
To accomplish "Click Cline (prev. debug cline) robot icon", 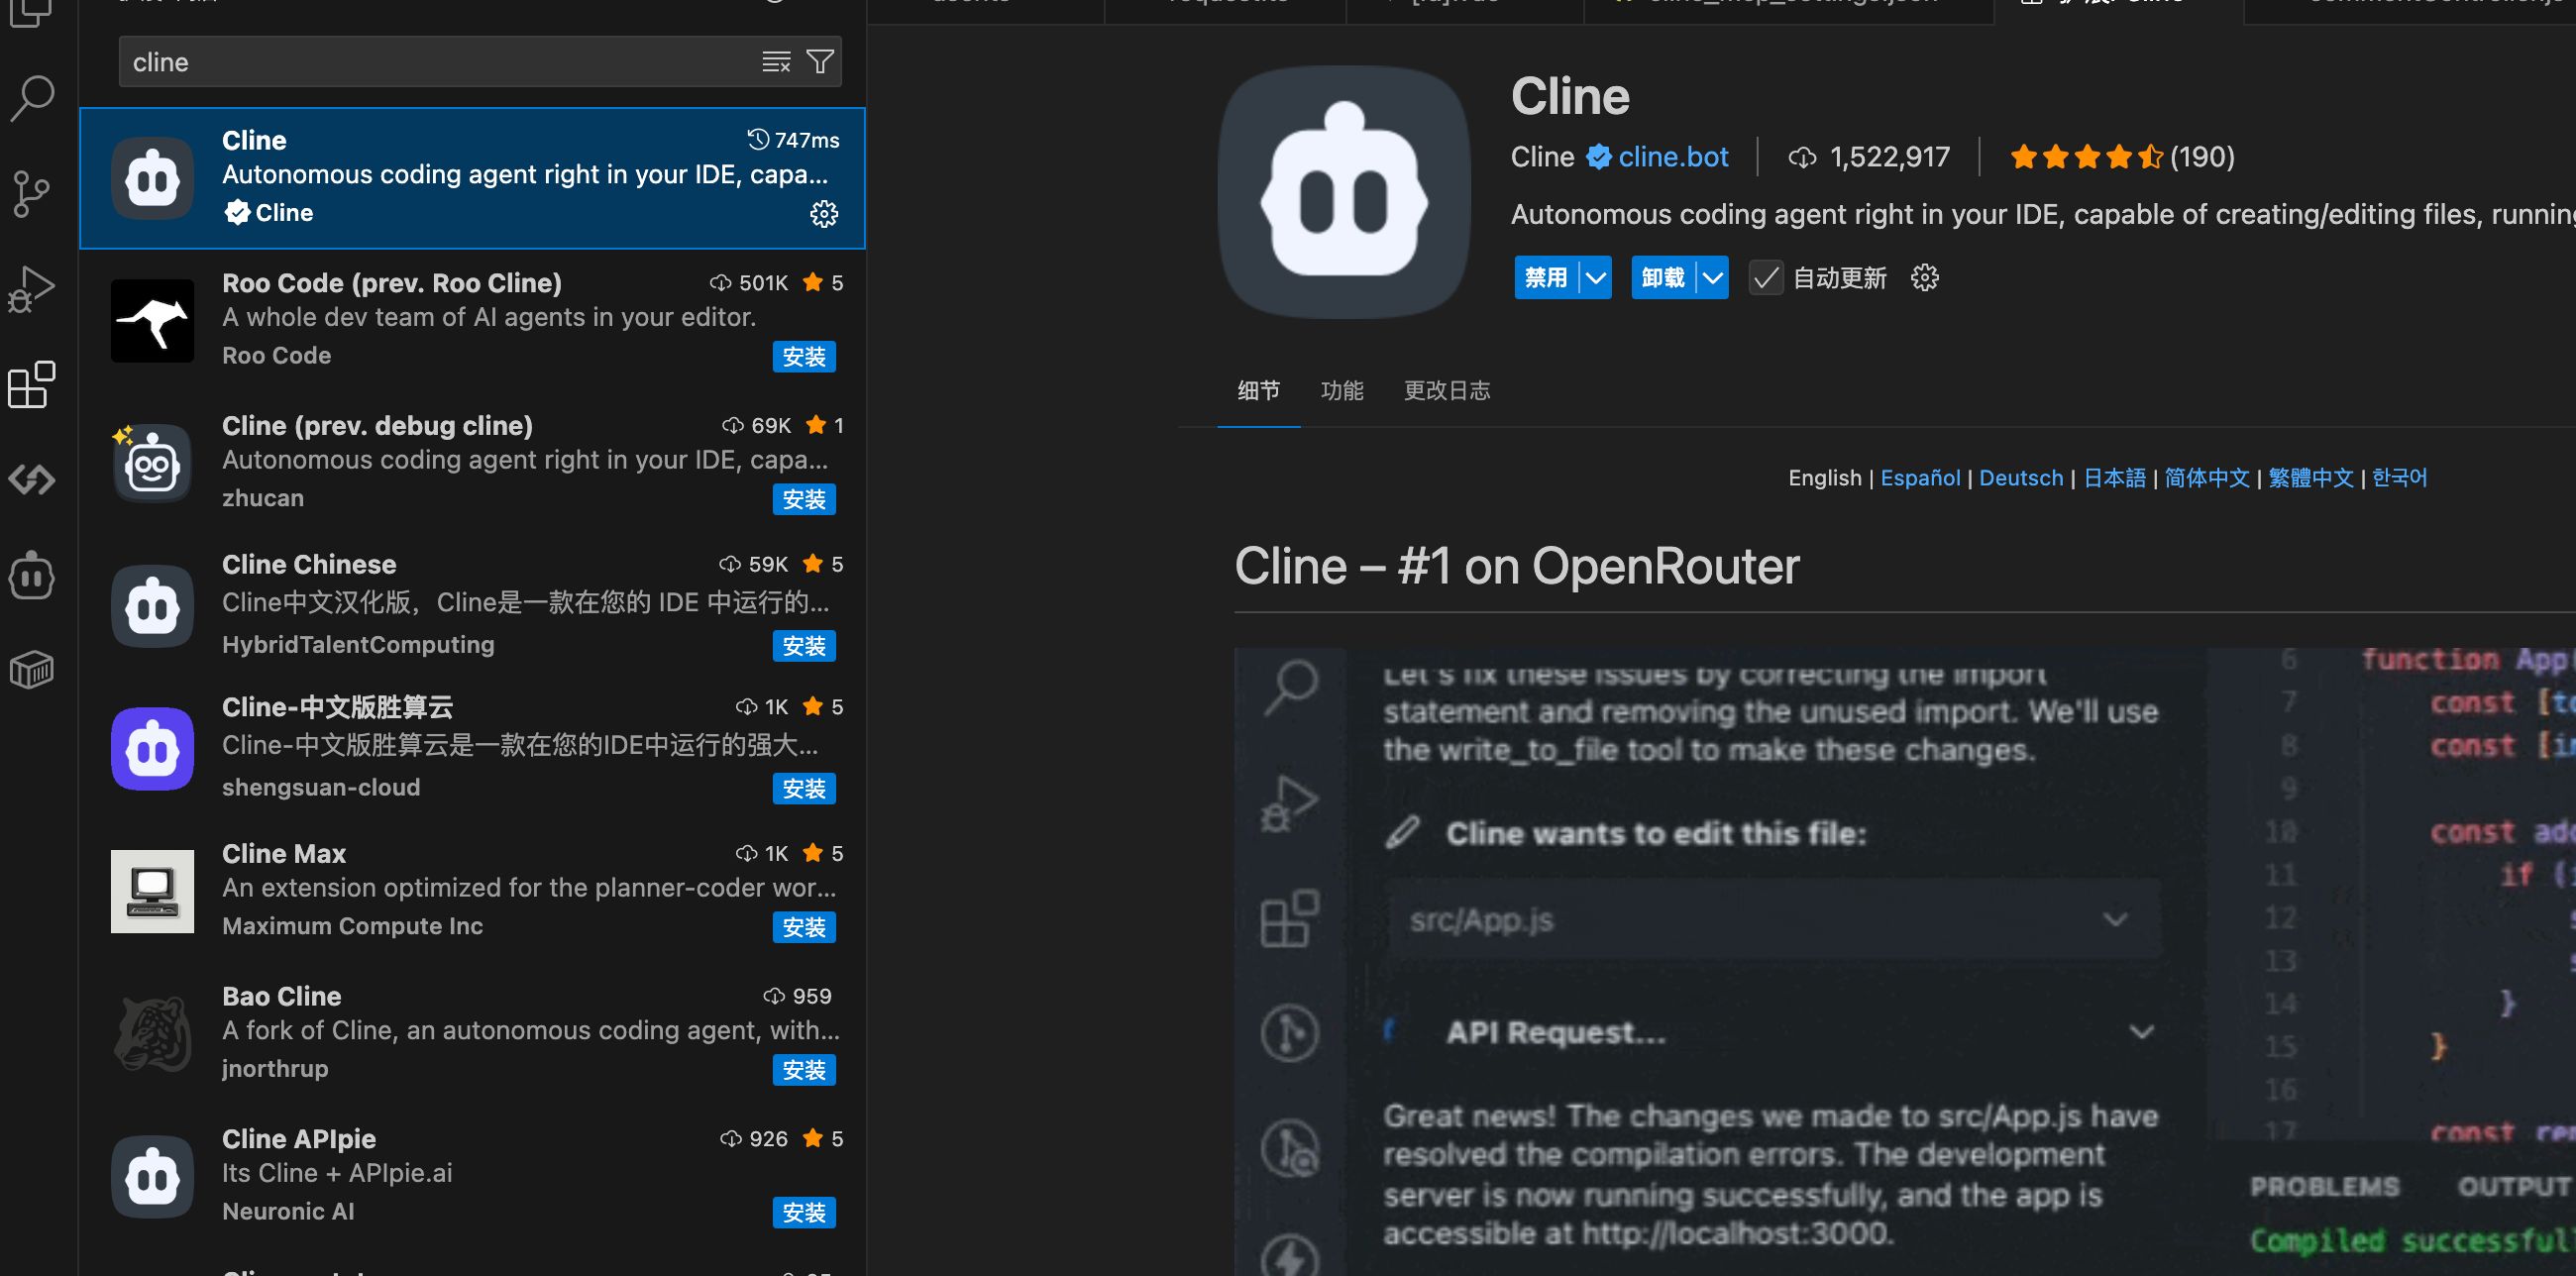I will [x=152, y=462].
